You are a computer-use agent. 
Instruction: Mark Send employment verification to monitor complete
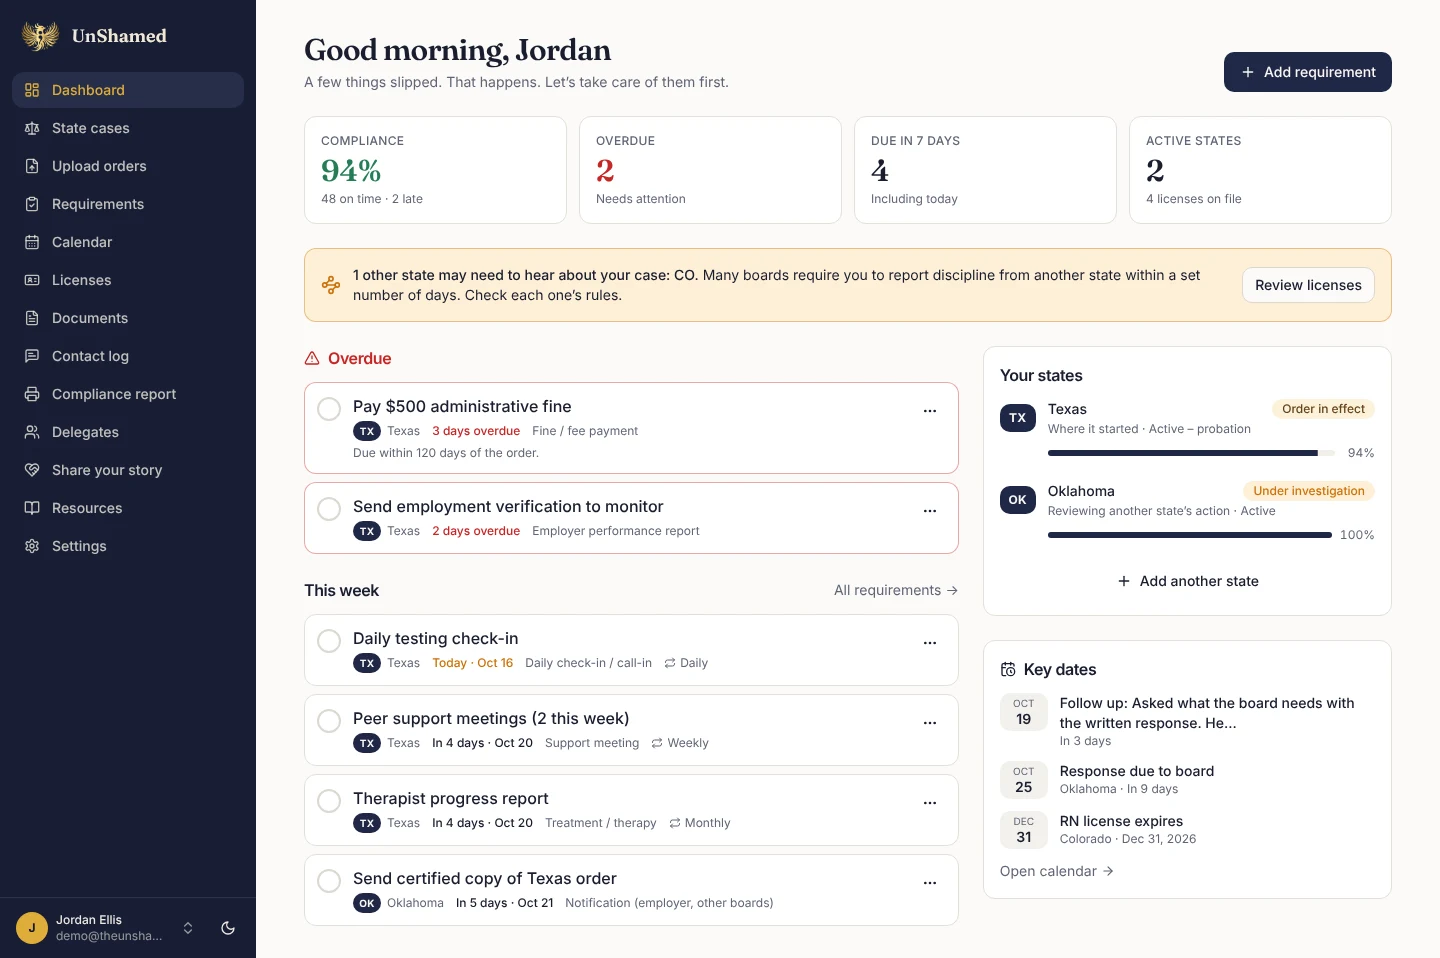pyautogui.click(x=329, y=509)
